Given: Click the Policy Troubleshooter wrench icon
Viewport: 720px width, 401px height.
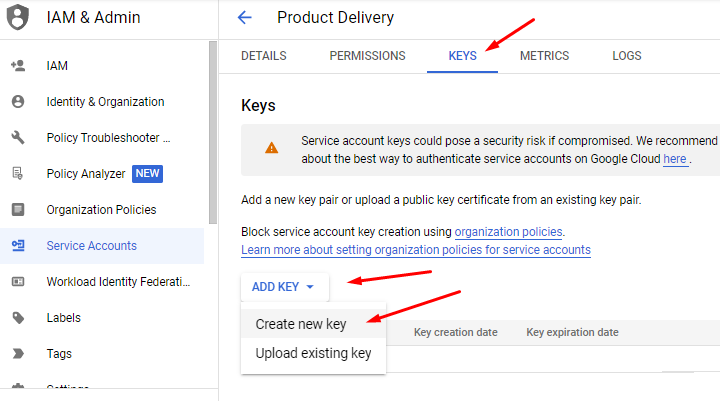Looking at the screenshot, I should pos(18,137).
